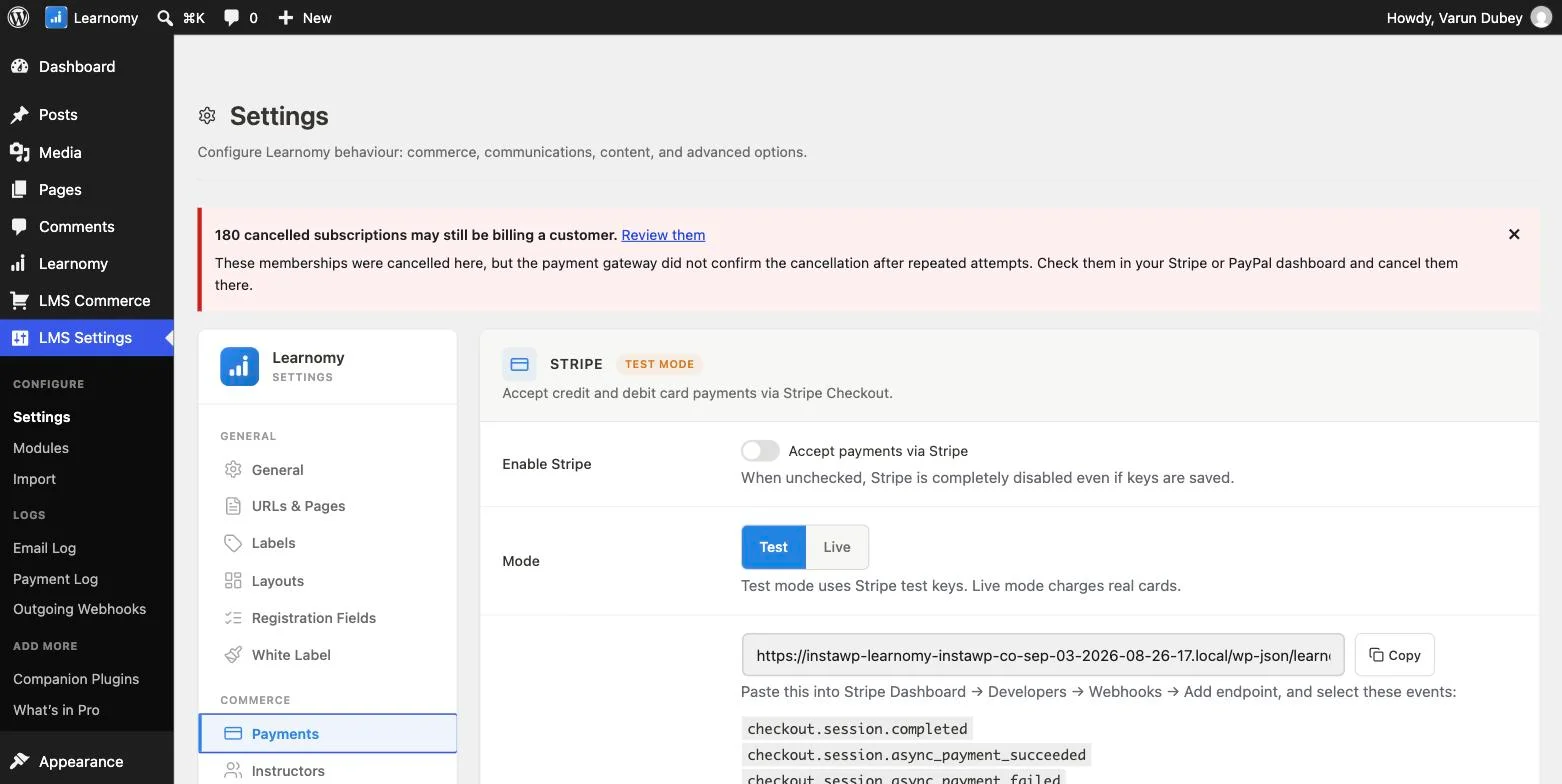The height and width of the screenshot is (784, 1562).
Task: Click the Learnomy logo in settings panel
Action: [x=239, y=366]
